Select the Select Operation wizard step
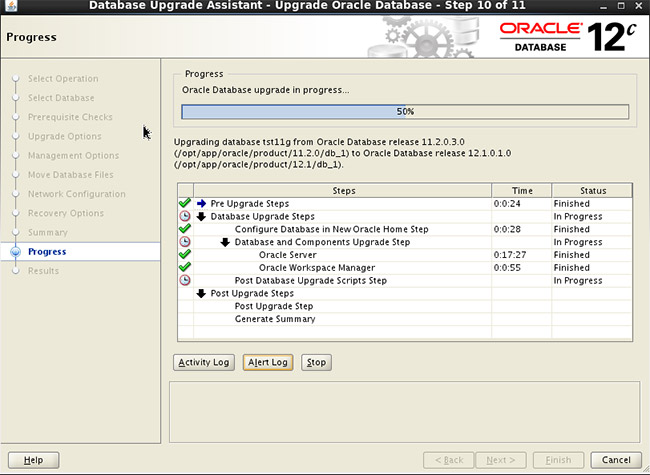650x475 pixels. point(63,79)
